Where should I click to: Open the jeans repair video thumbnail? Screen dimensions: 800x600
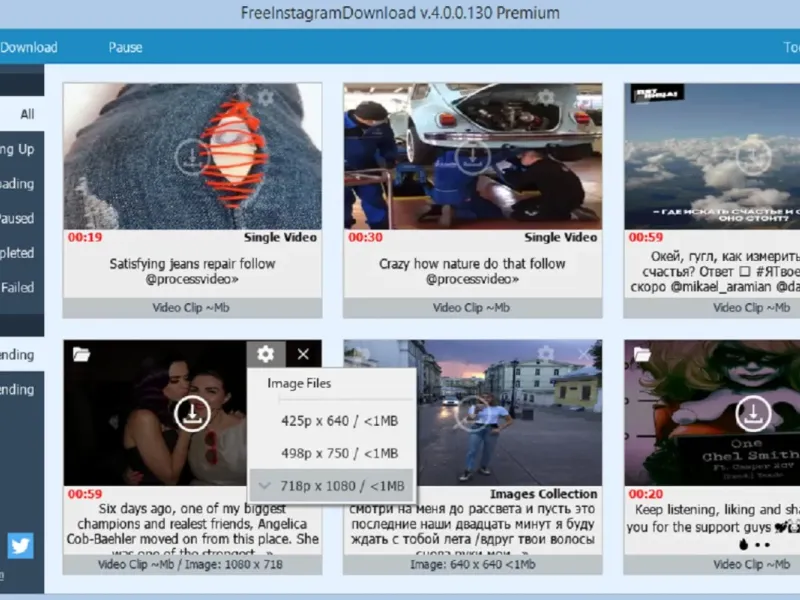coord(192,156)
